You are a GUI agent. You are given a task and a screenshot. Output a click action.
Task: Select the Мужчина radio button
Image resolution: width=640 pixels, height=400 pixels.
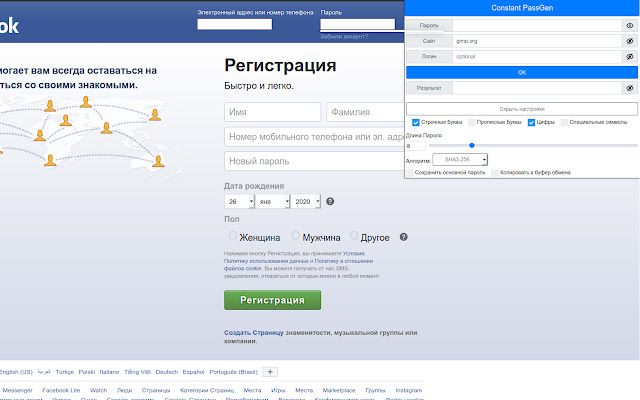(x=296, y=235)
